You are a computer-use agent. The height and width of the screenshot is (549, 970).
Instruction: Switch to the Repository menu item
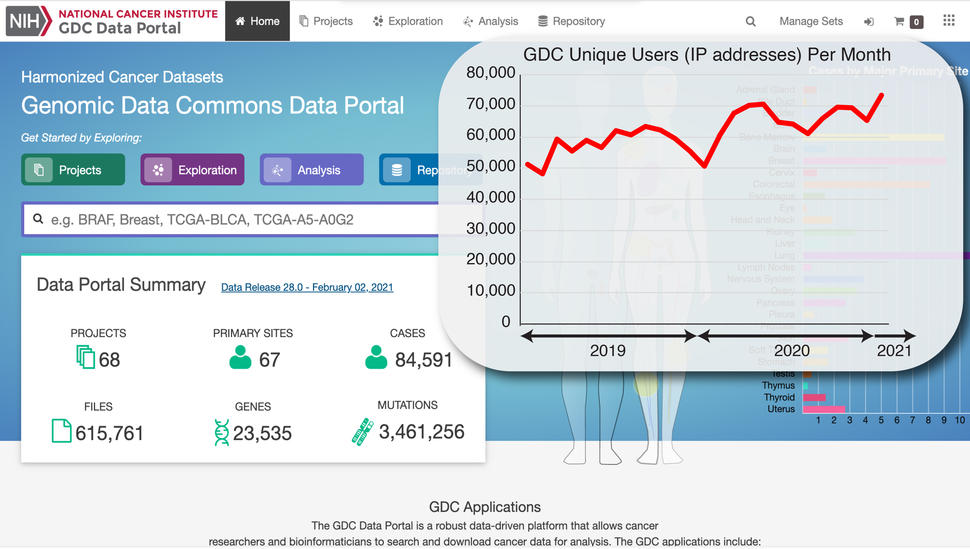tap(571, 21)
